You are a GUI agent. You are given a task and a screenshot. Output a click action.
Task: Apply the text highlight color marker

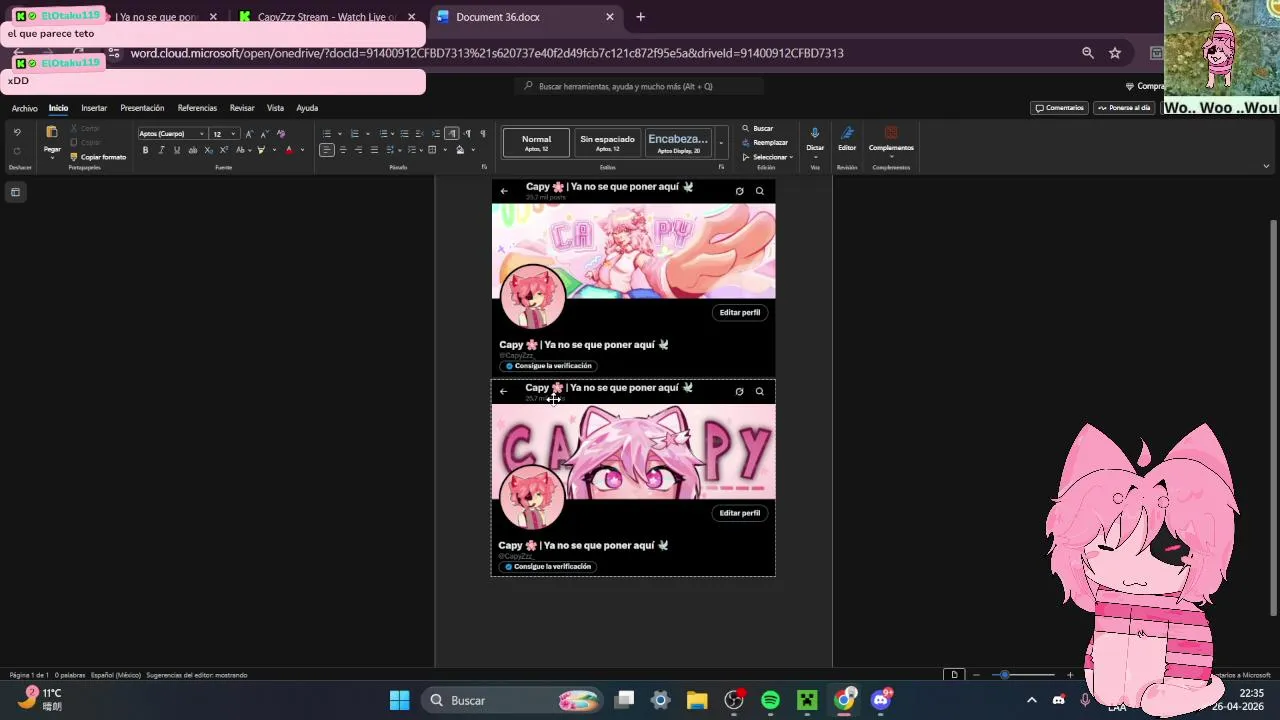(261, 150)
